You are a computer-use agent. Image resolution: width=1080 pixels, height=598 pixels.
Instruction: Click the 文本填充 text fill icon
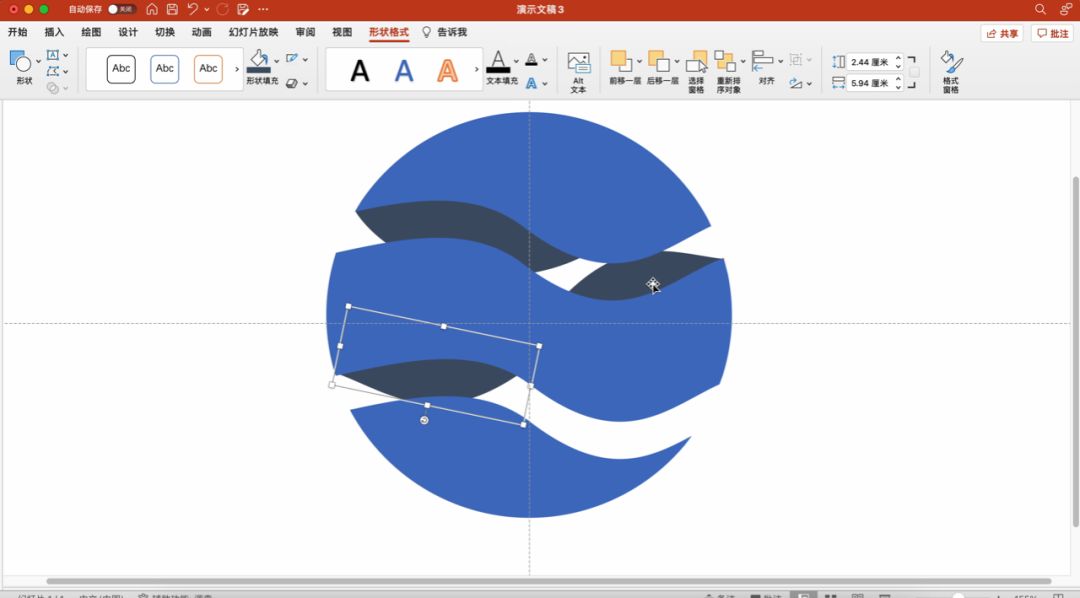pyautogui.click(x=498, y=61)
